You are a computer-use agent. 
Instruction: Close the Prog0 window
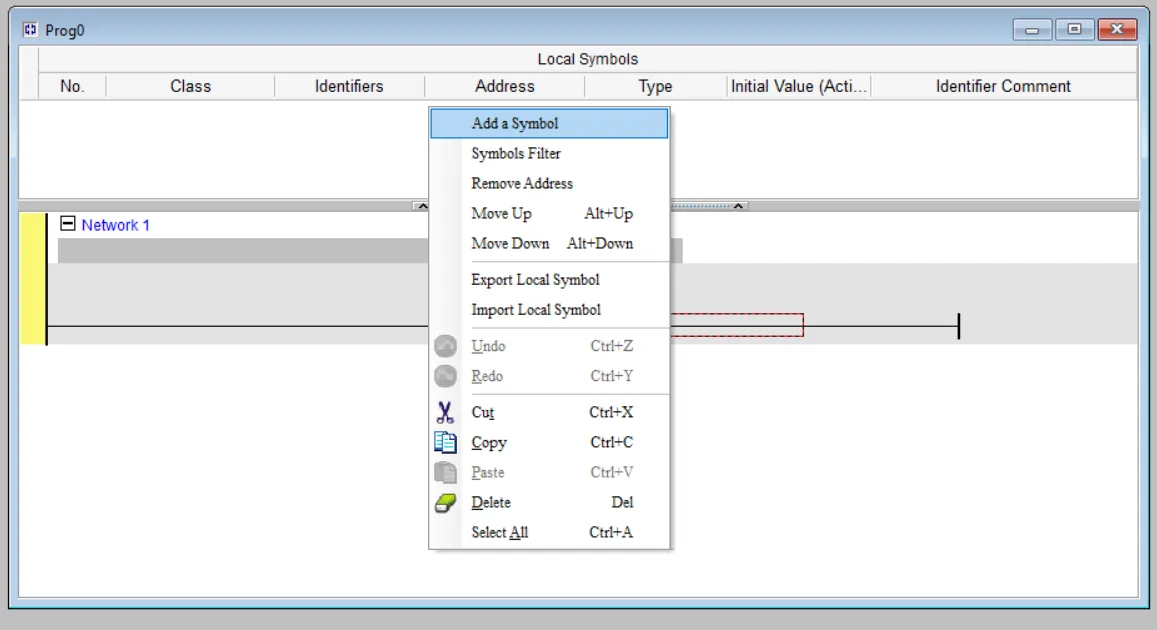tap(1117, 30)
